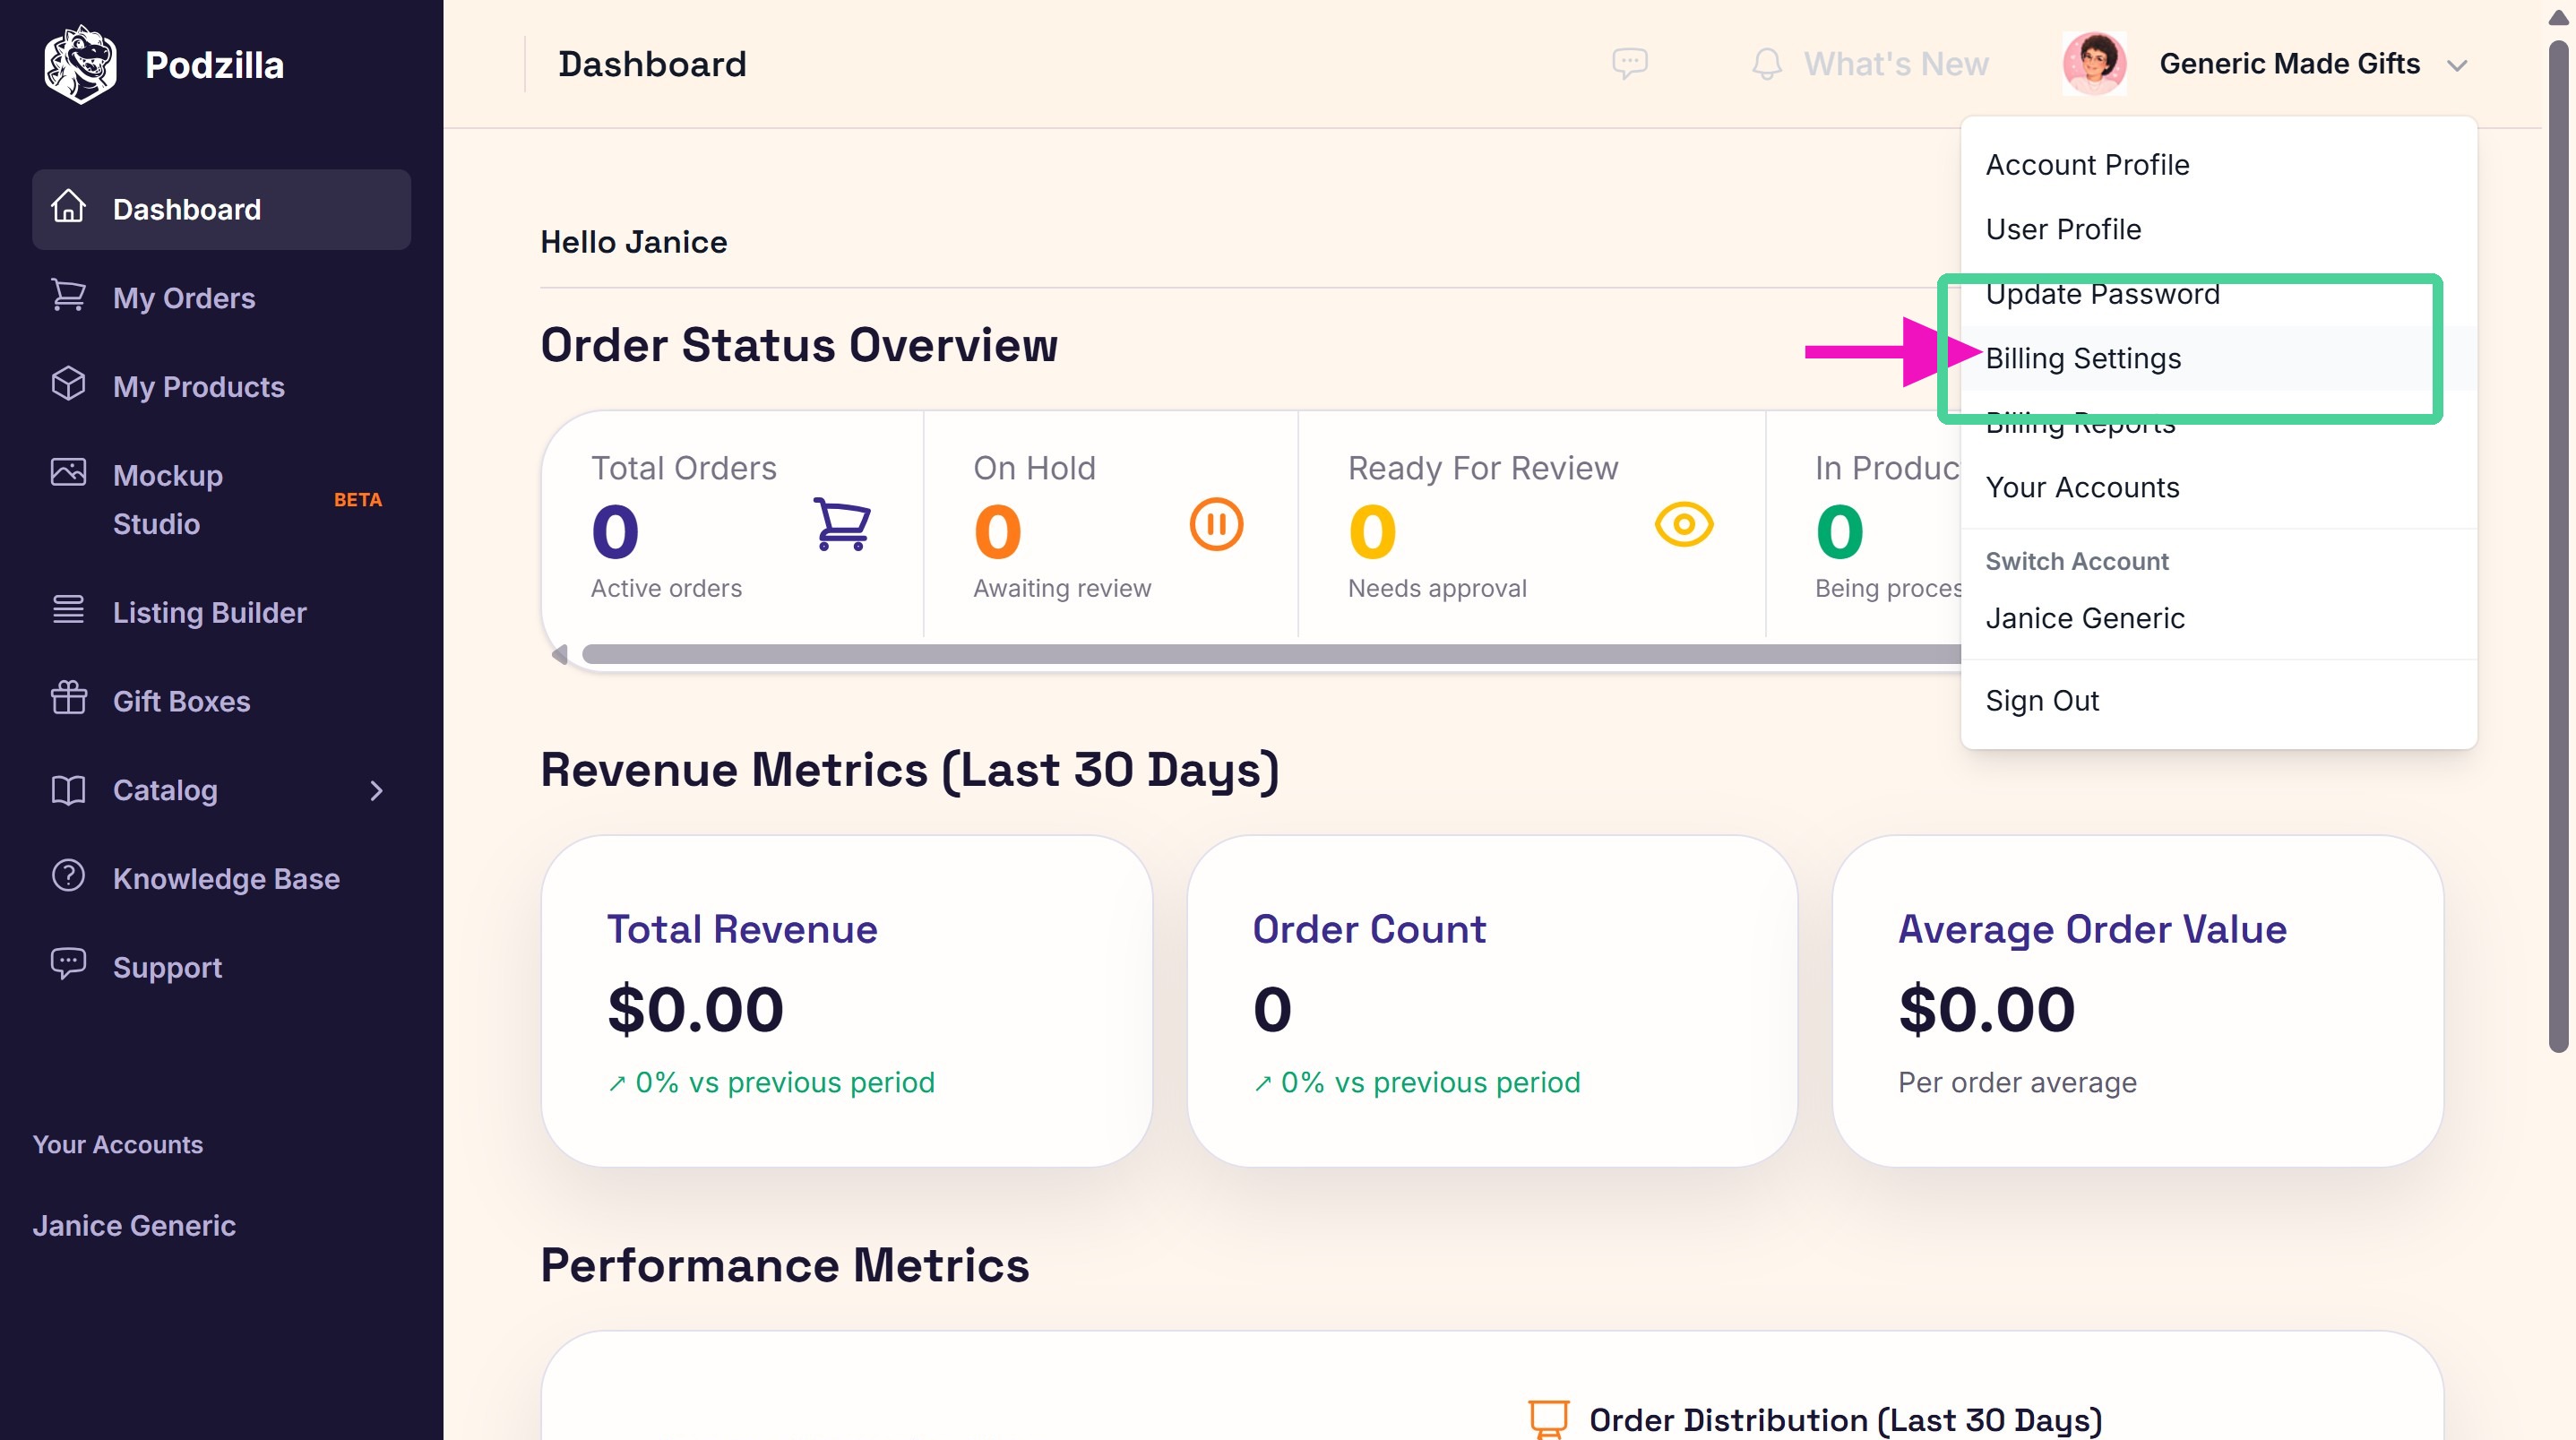
Task: Click the user avatar photo
Action: pos(2095,64)
